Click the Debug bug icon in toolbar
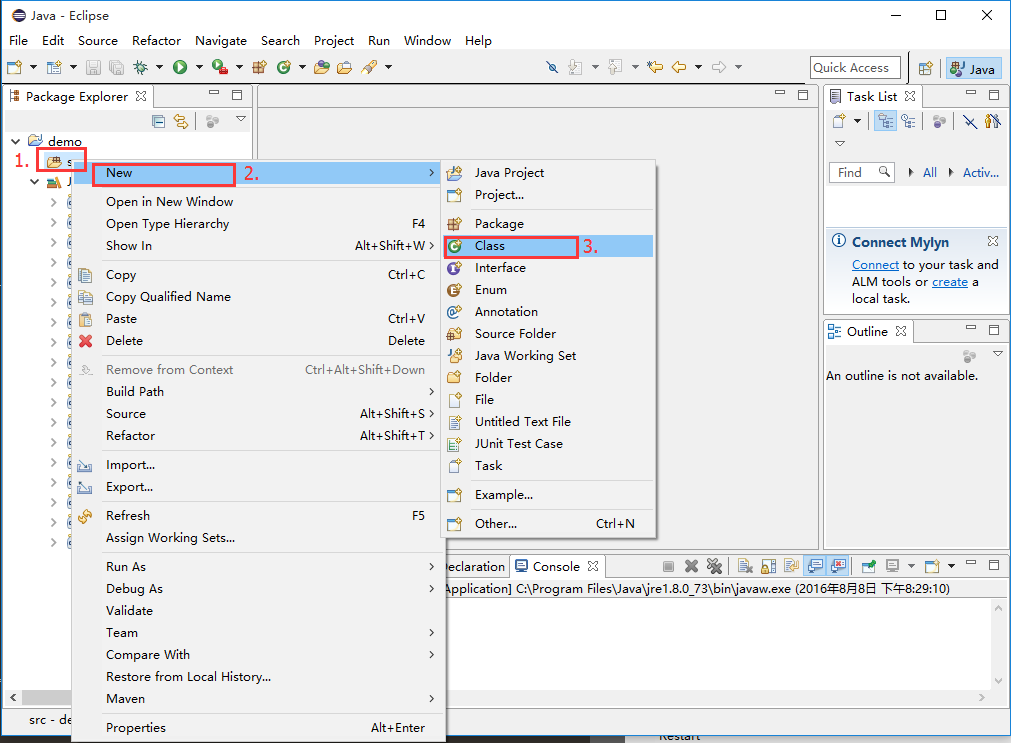Screen dimensions: 1011x743 click(x=141, y=67)
